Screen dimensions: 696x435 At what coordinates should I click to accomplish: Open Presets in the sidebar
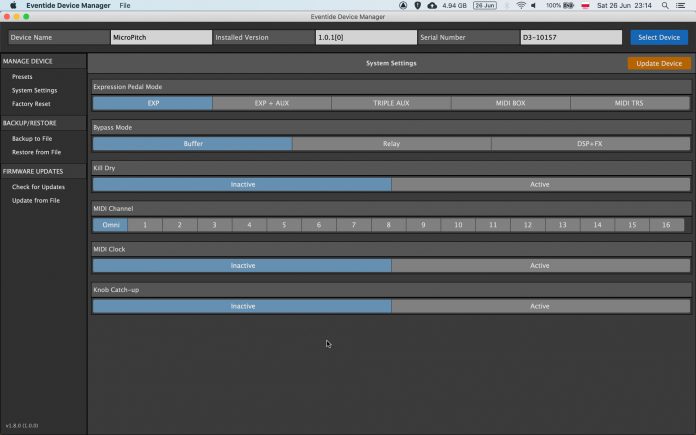point(22,76)
